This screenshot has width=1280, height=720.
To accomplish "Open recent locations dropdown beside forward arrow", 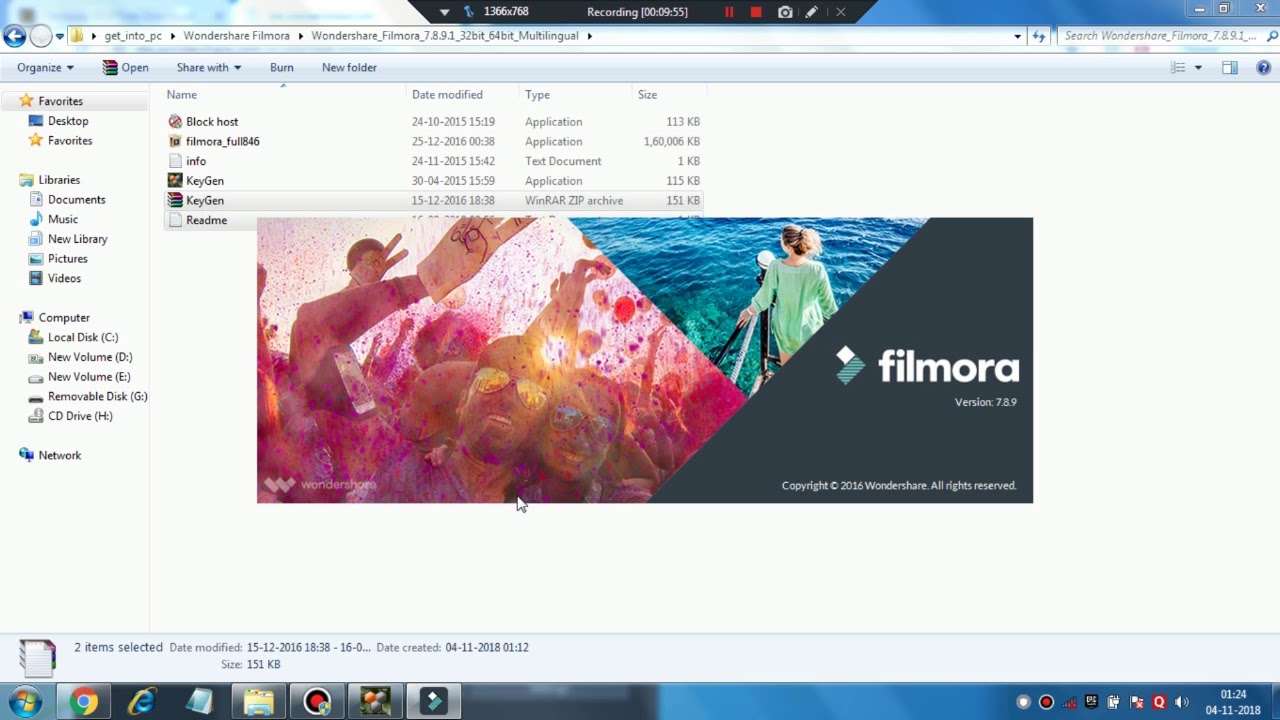I will pyautogui.click(x=60, y=36).
